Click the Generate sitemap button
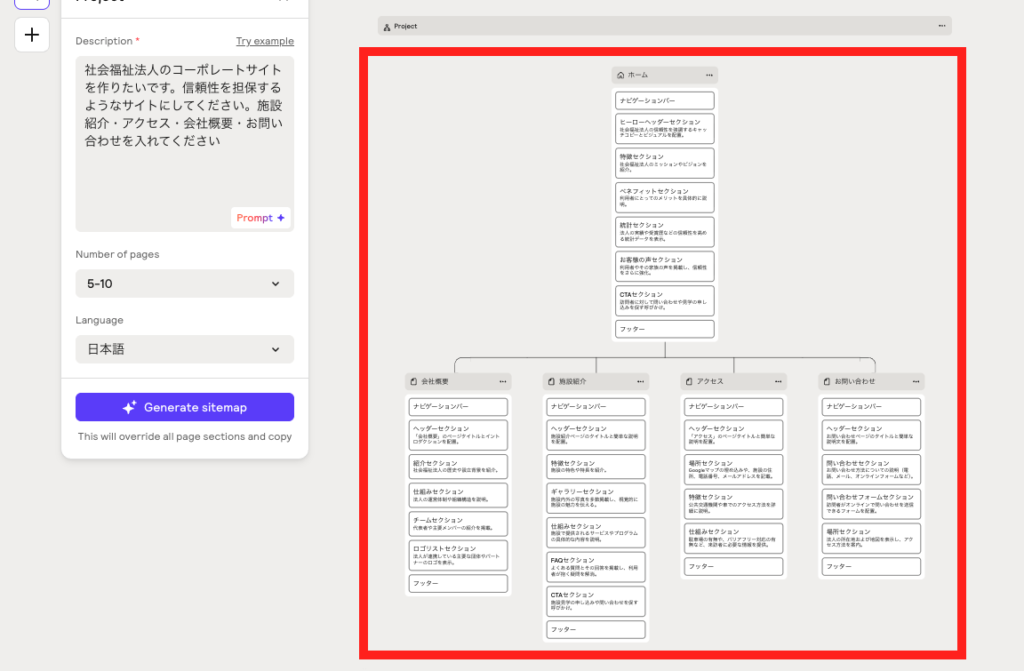The image size is (1024, 671). 184,407
